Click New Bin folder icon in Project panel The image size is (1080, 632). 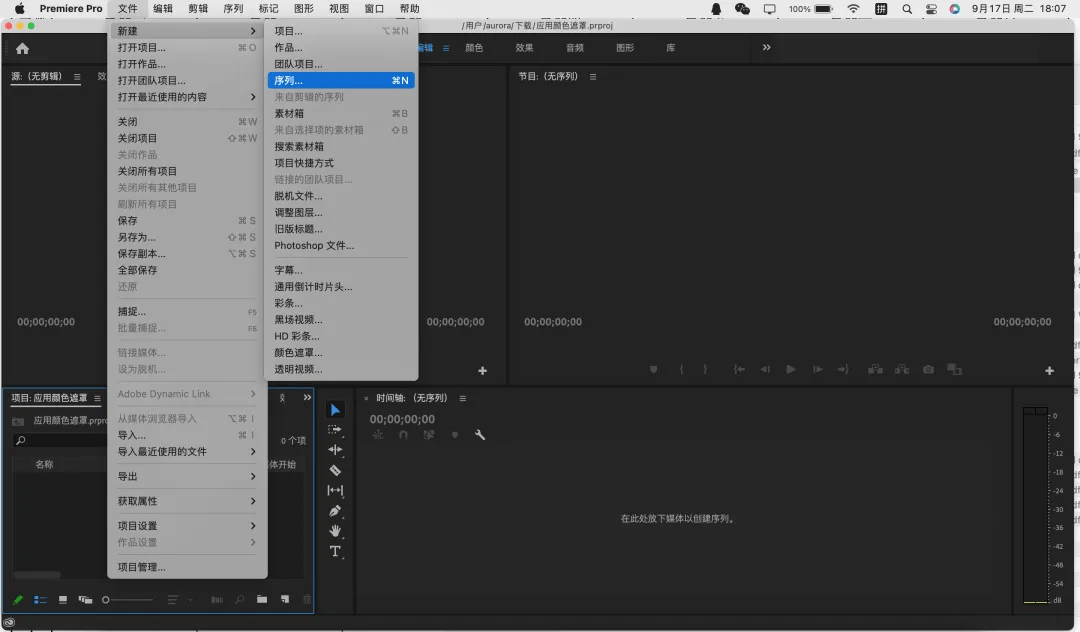coord(262,600)
